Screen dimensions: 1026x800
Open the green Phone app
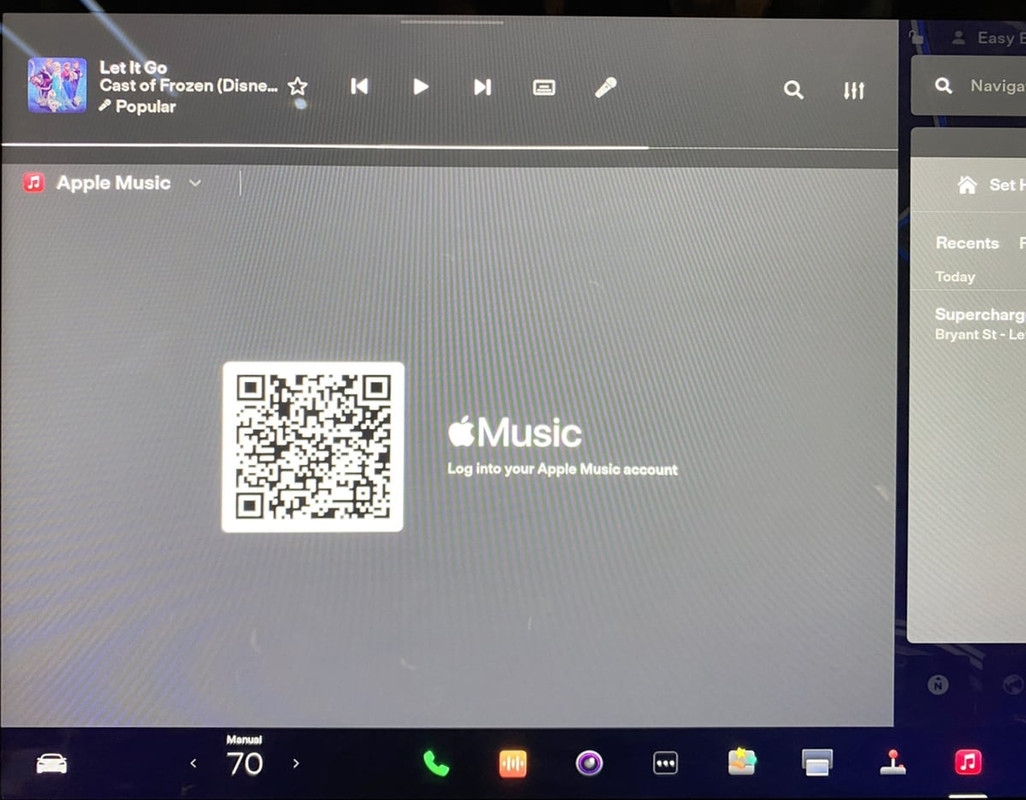pyautogui.click(x=436, y=763)
